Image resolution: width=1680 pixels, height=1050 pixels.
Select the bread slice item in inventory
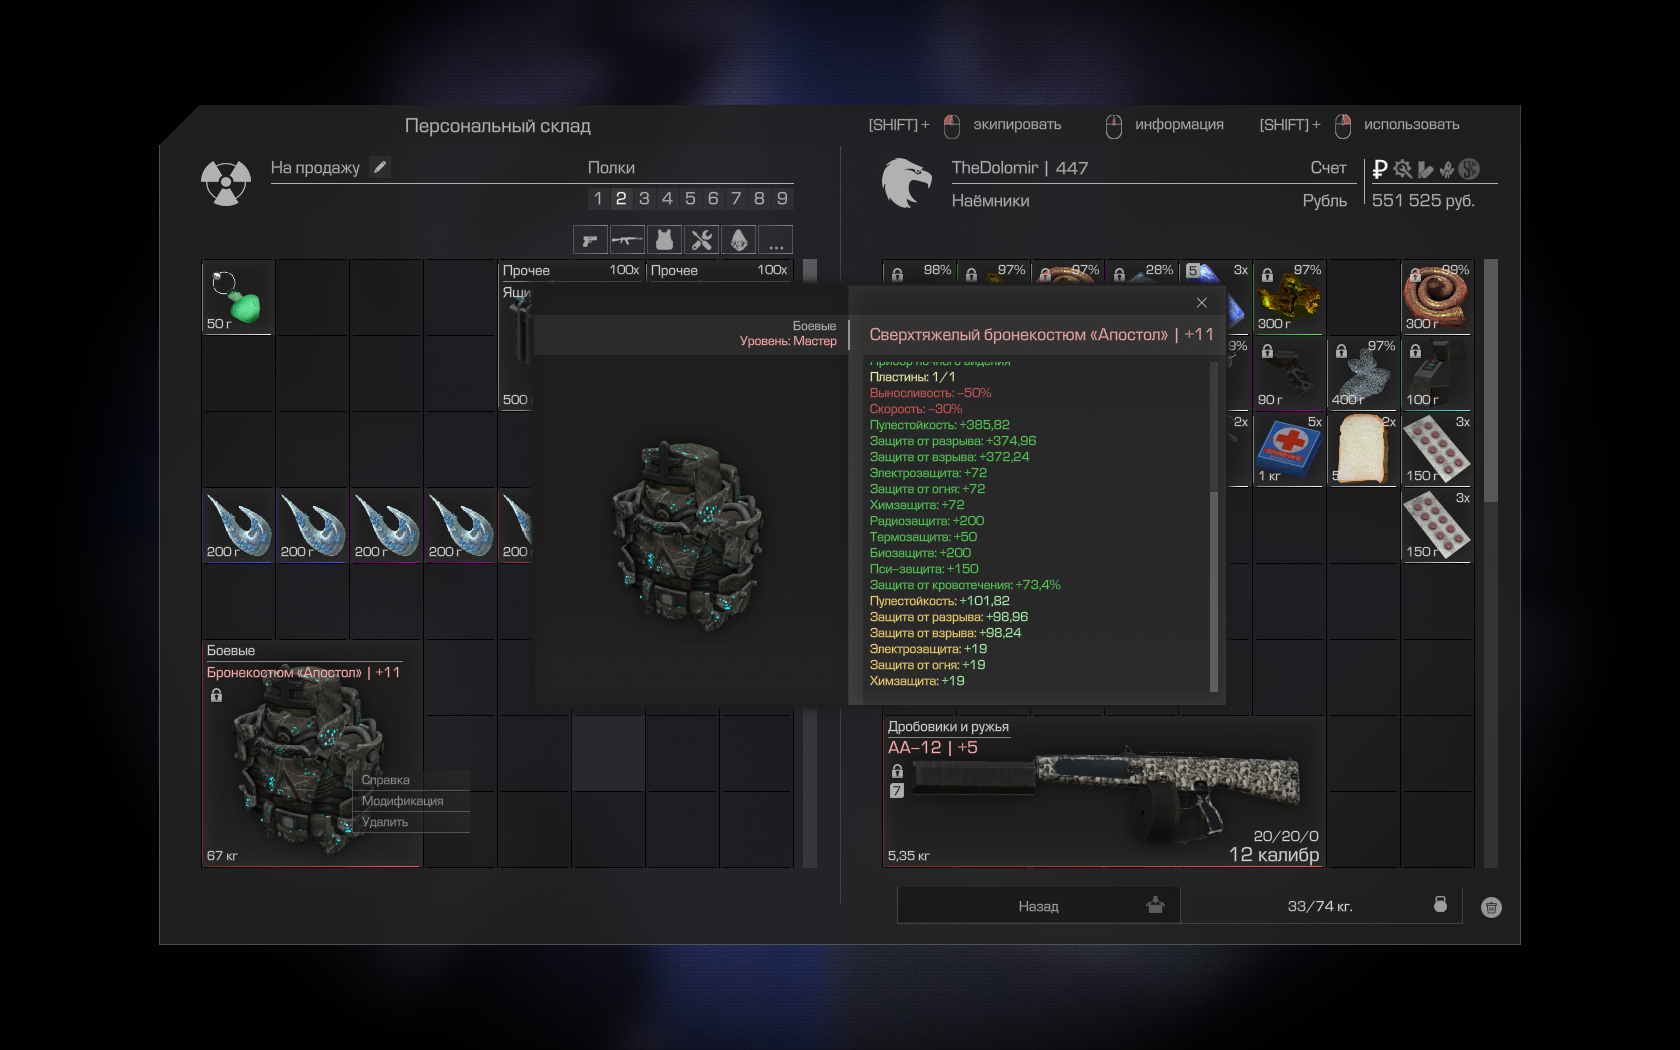click(x=1362, y=449)
